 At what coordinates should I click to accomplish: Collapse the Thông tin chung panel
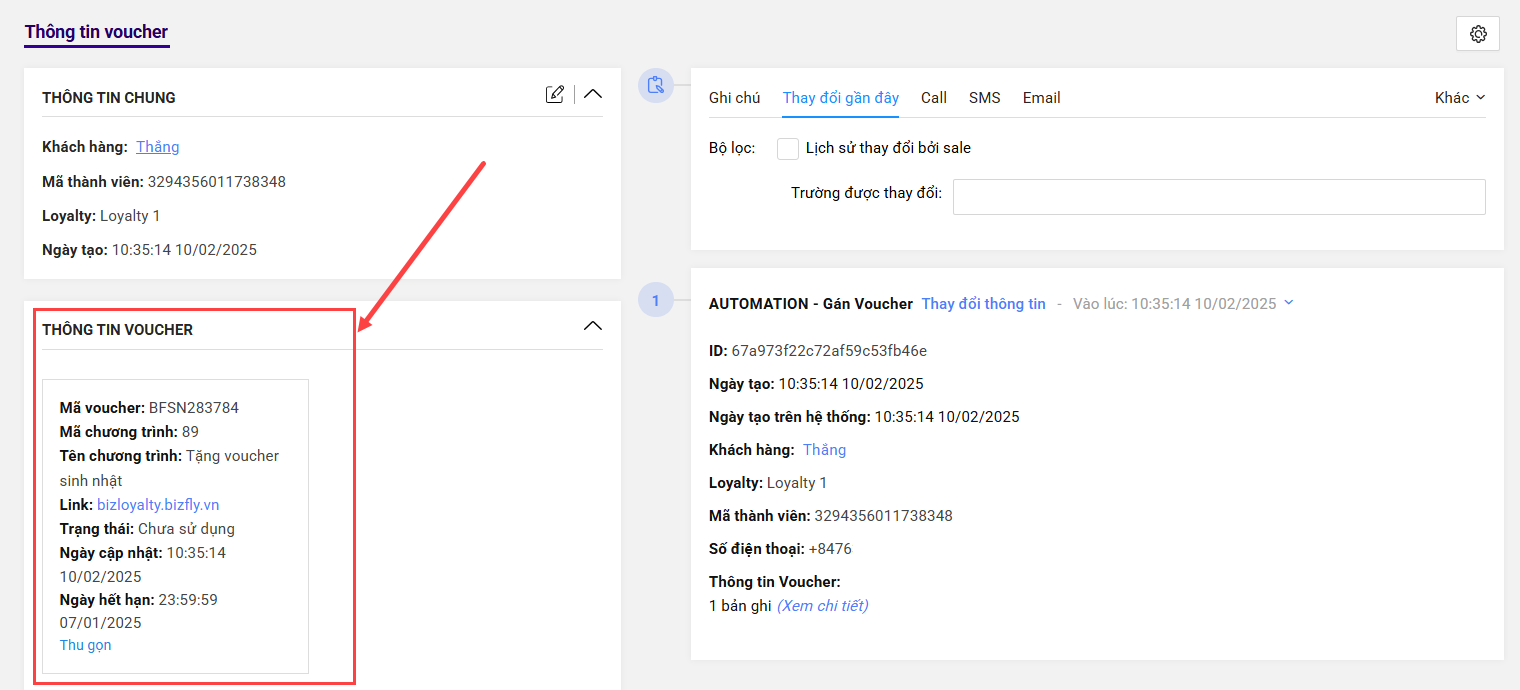[593, 94]
